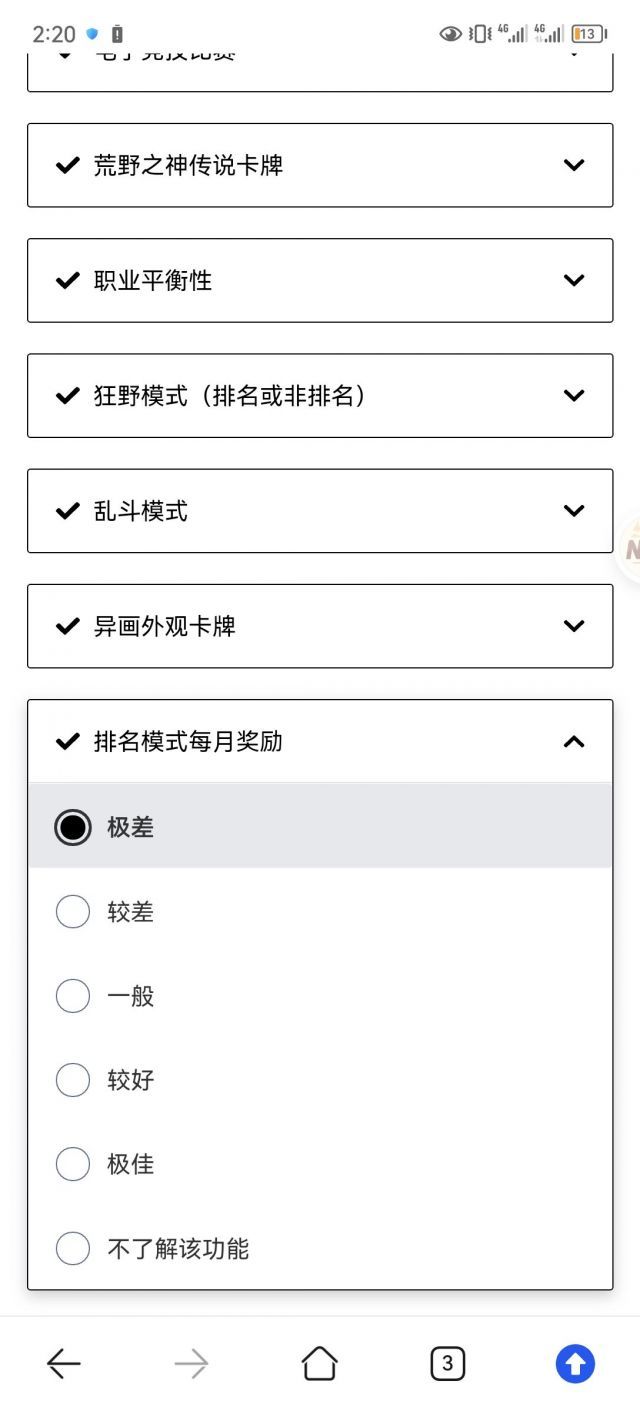Select the 一般 radio option

coord(320,996)
